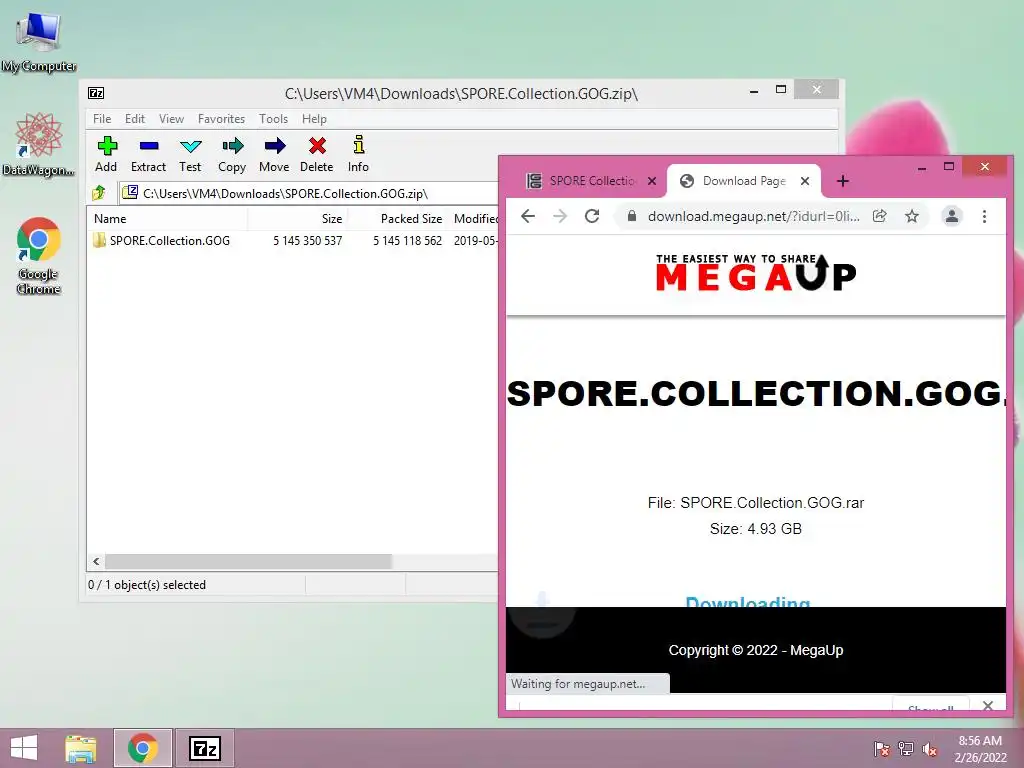Close the Chrome downloads bar
Viewport: 1024px width, 768px height.
coord(988,705)
